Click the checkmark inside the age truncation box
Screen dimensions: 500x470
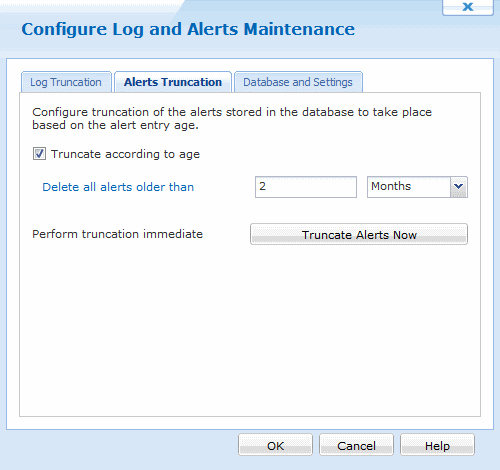pos(39,154)
